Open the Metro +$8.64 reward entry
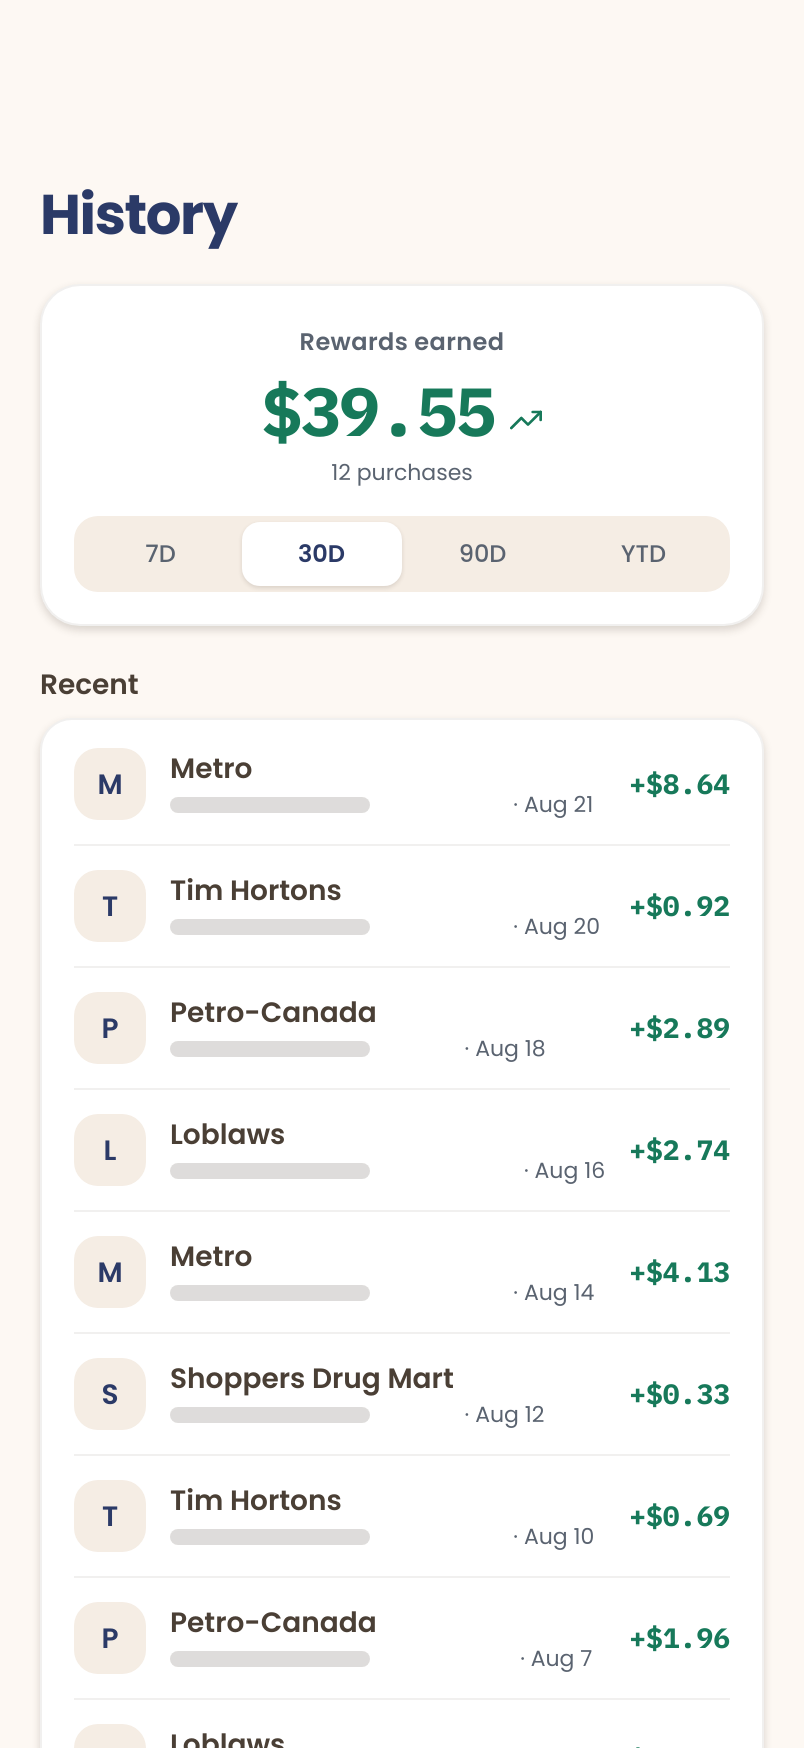 (x=402, y=784)
